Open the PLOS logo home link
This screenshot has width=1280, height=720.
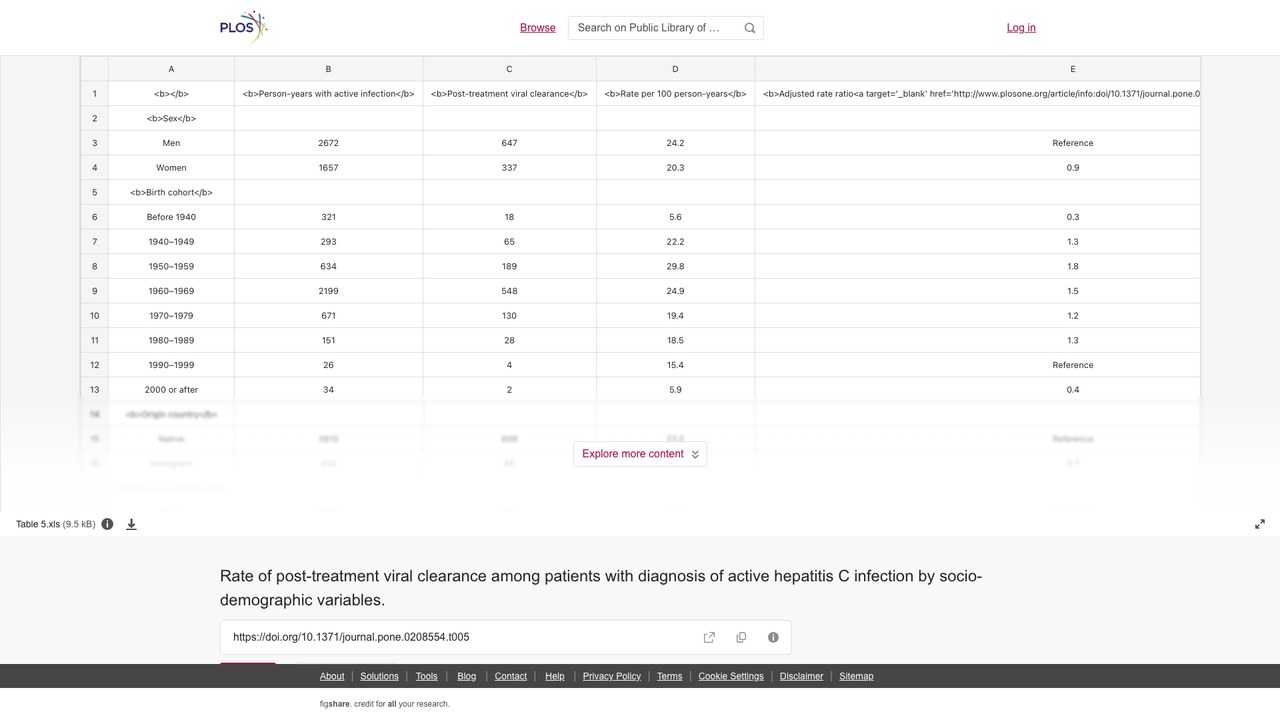(x=244, y=27)
